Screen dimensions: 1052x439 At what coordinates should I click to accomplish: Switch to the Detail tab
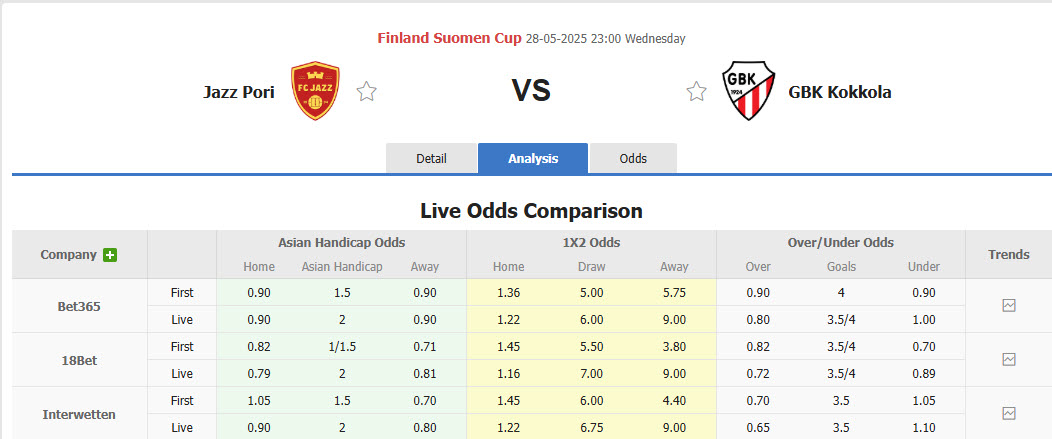[431, 159]
